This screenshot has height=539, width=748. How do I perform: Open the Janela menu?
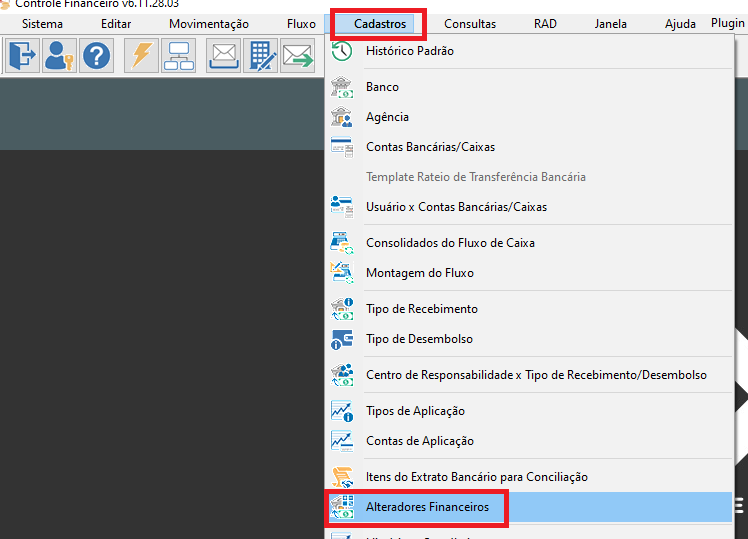[x=611, y=24]
